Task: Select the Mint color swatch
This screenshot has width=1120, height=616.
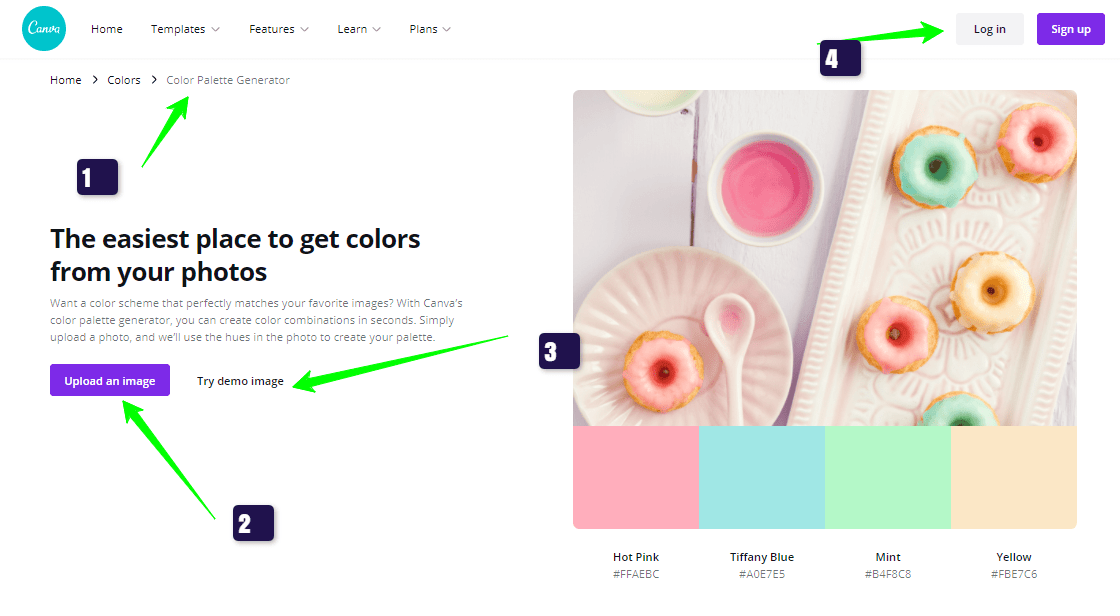Action: click(888, 477)
